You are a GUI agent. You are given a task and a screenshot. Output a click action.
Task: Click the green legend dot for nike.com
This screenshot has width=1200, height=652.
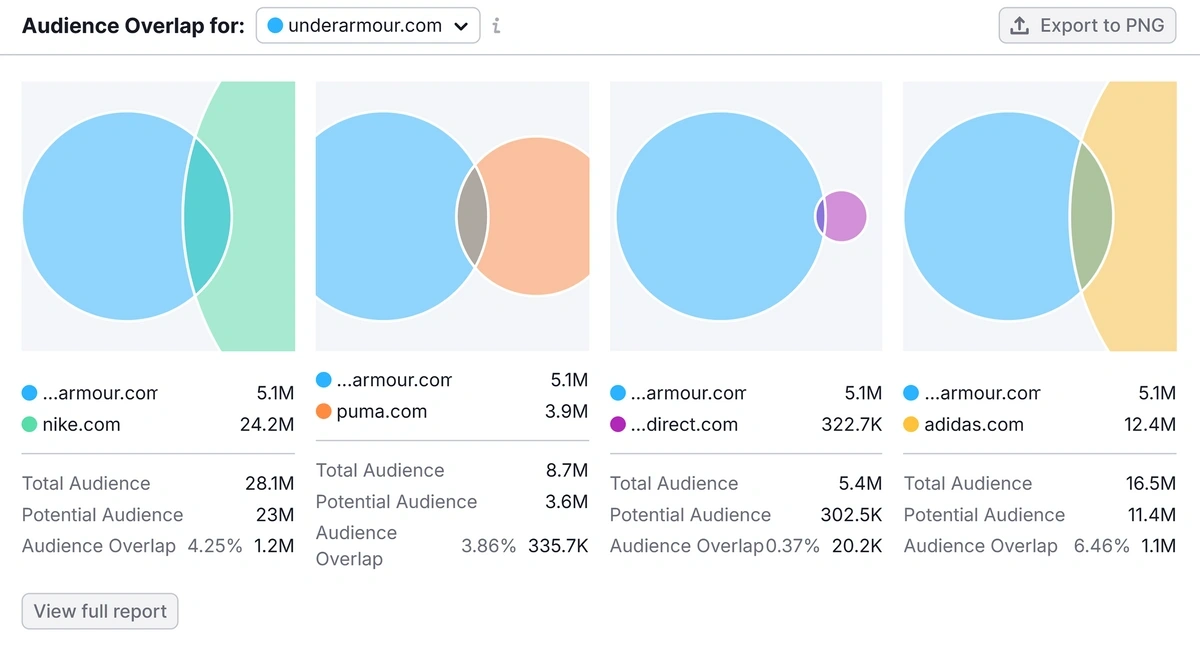(27, 424)
